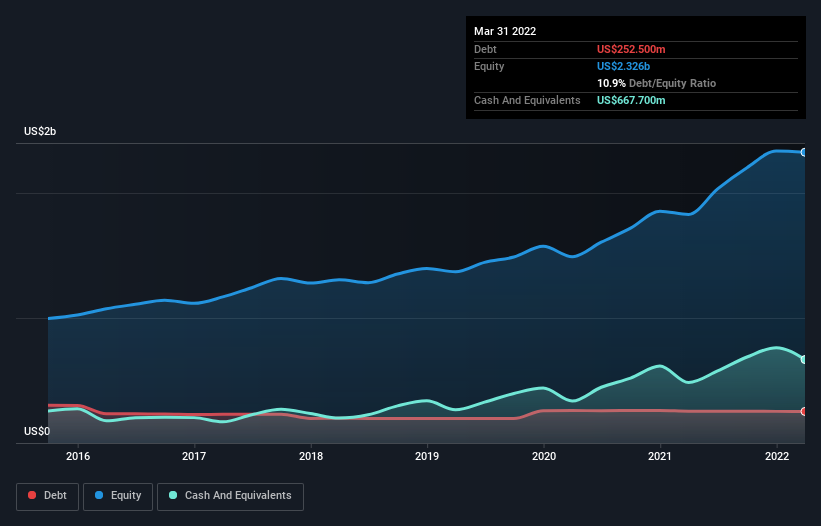Image resolution: width=821 pixels, height=526 pixels.
Task: Toggle the Debt legend item
Action: 46,495
